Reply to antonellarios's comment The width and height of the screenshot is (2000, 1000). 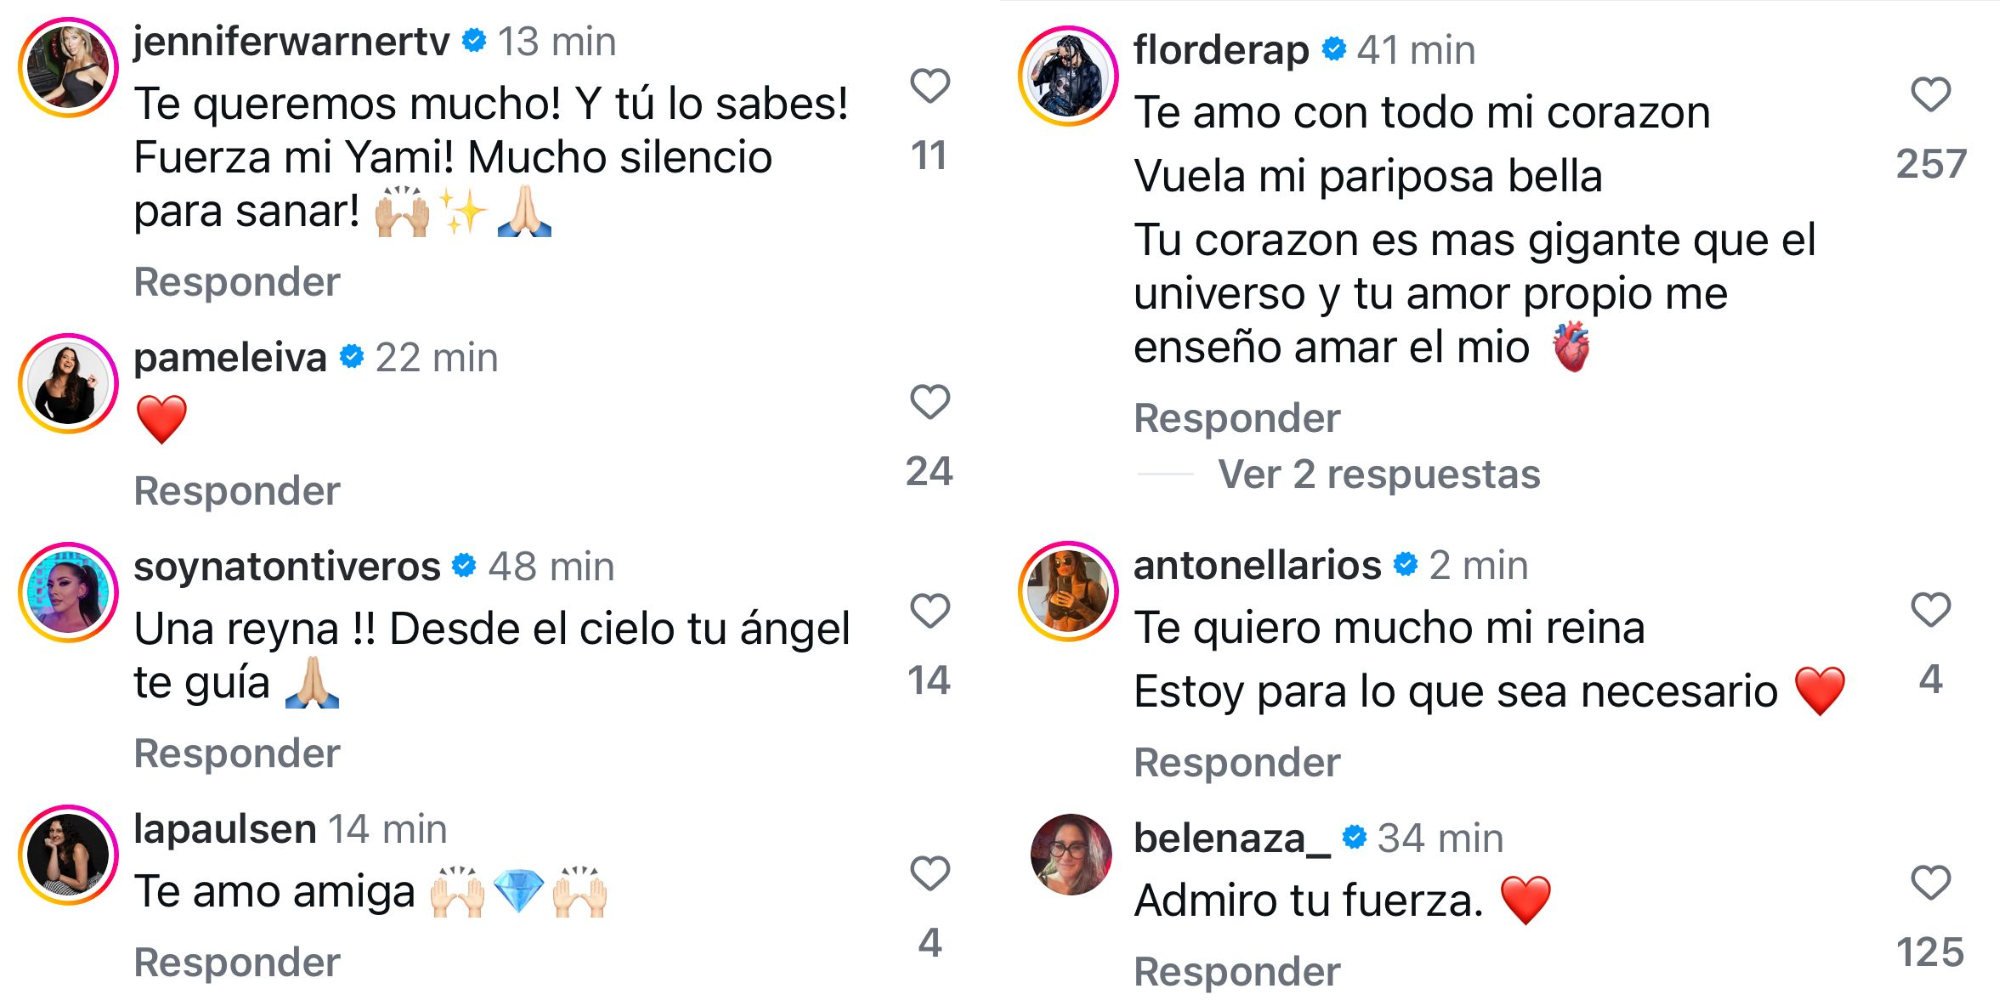tap(1236, 763)
